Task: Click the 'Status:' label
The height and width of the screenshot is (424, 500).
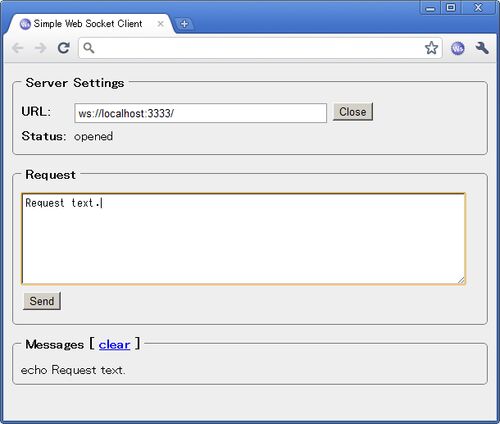Action: (x=44, y=136)
